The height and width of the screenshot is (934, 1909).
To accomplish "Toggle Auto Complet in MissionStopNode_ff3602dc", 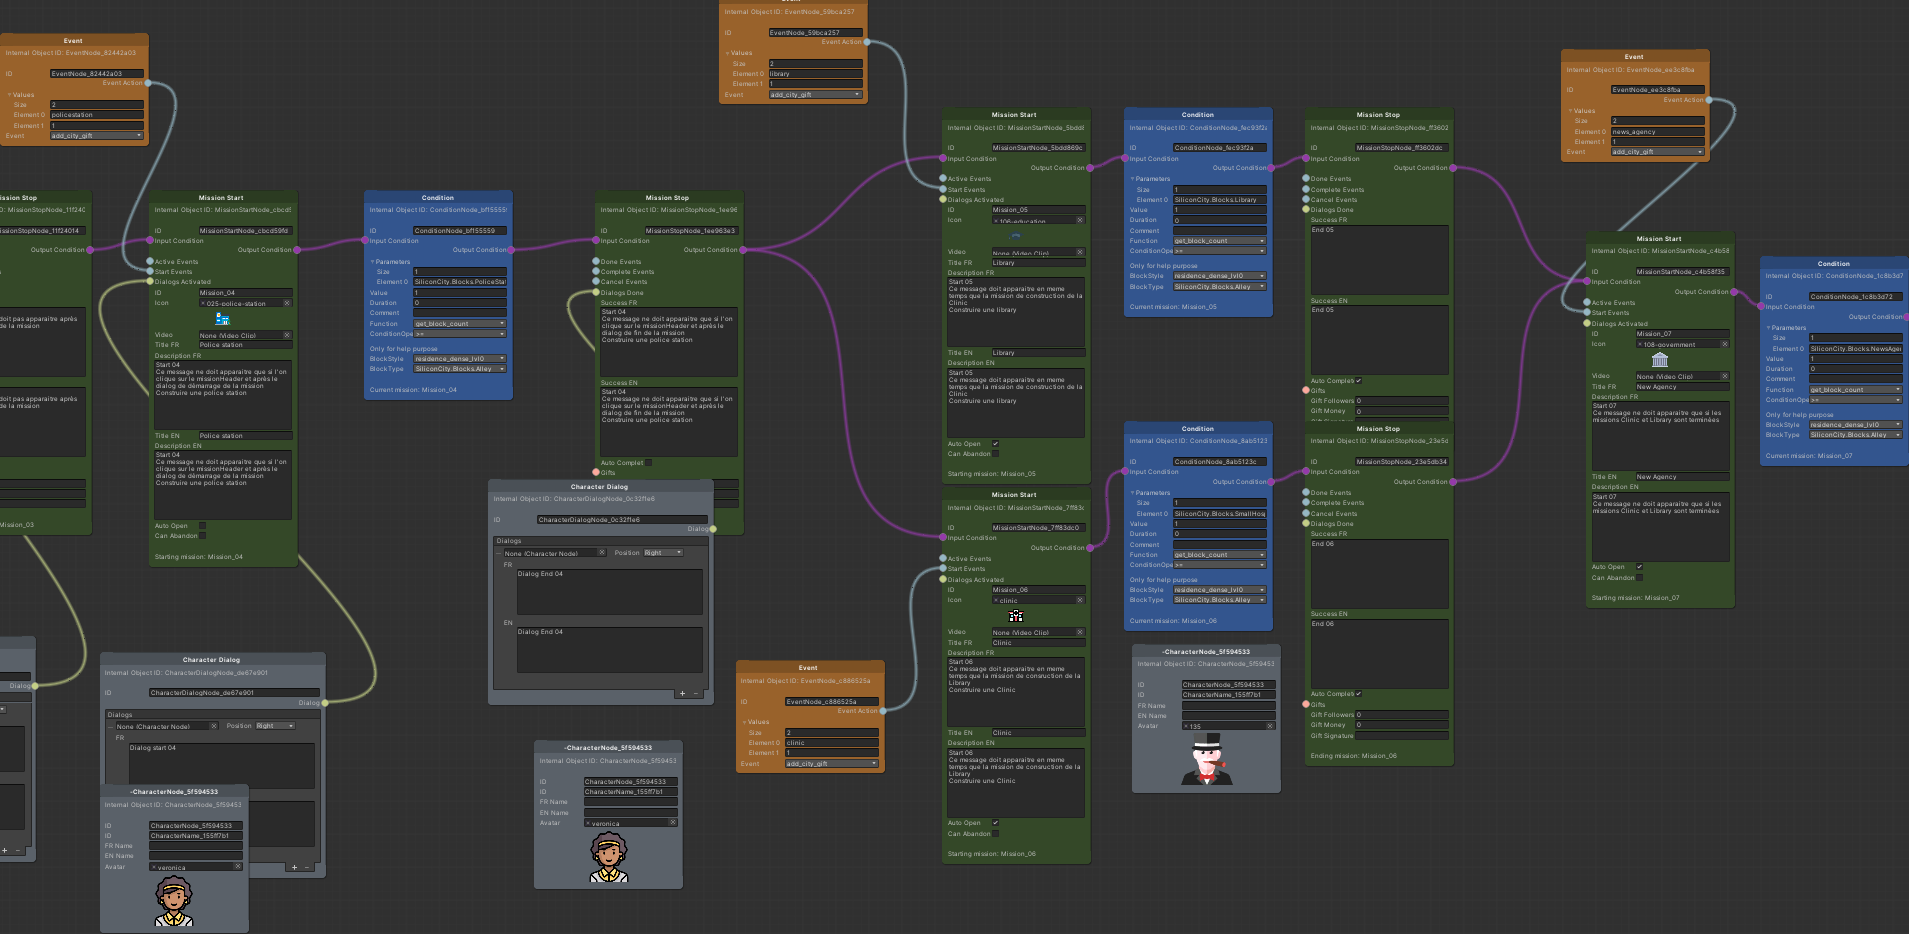I will (x=1358, y=380).
